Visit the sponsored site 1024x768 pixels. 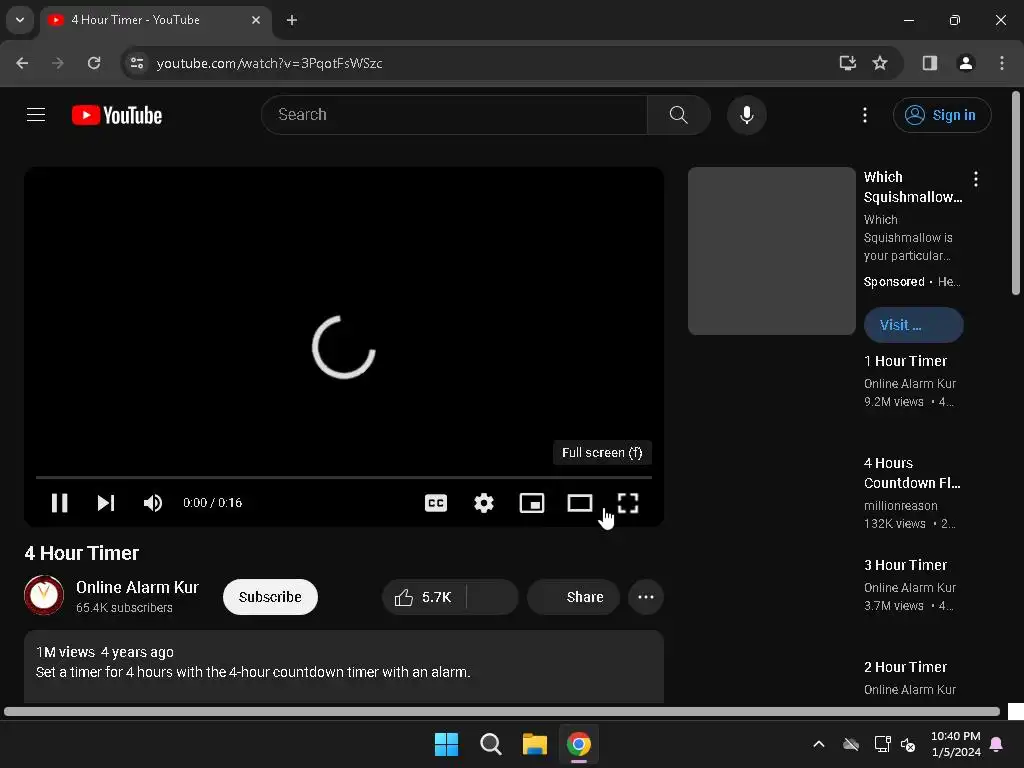pos(914,325)
